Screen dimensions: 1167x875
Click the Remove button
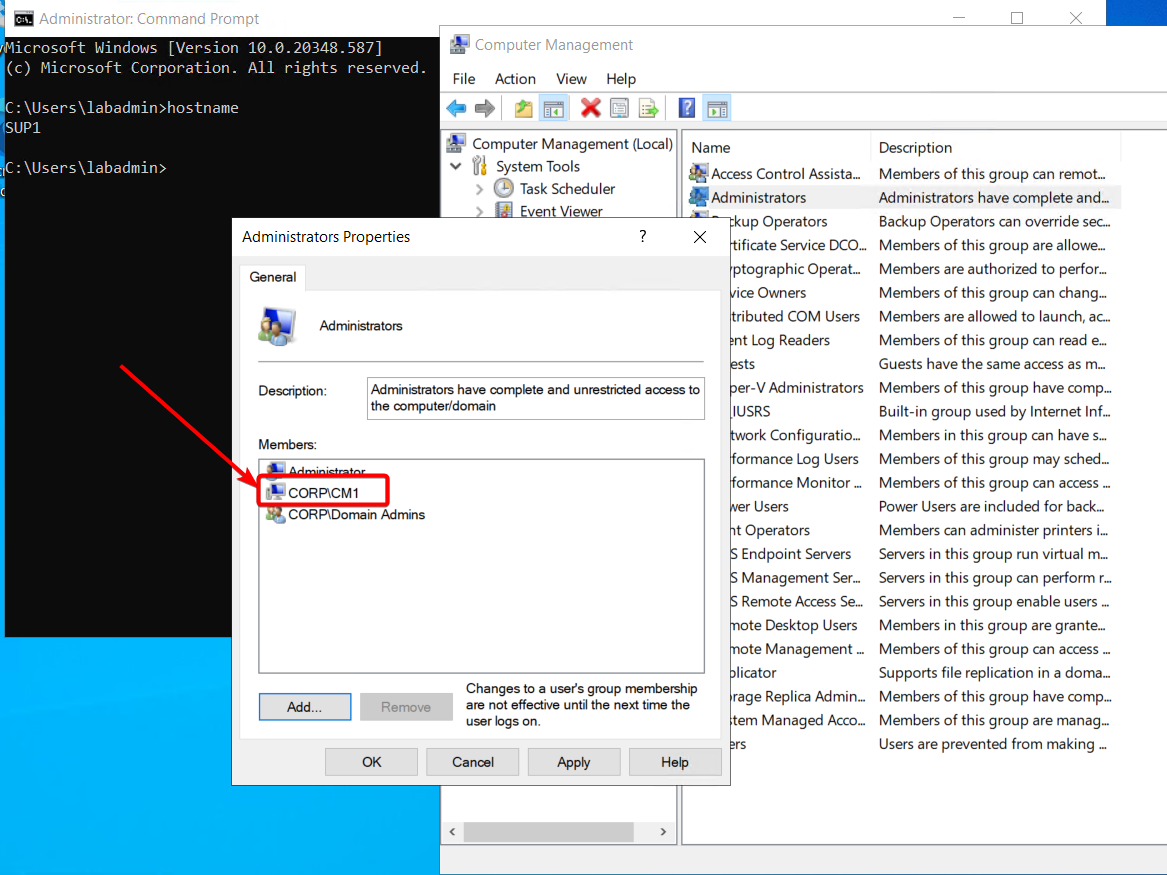coord(406,707)
